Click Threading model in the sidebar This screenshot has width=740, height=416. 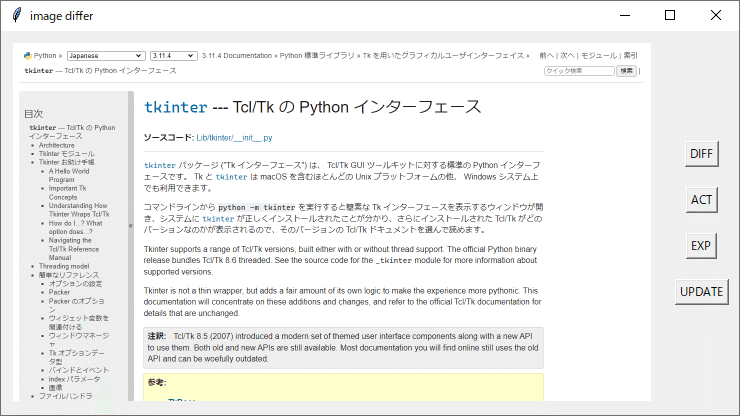64,266
